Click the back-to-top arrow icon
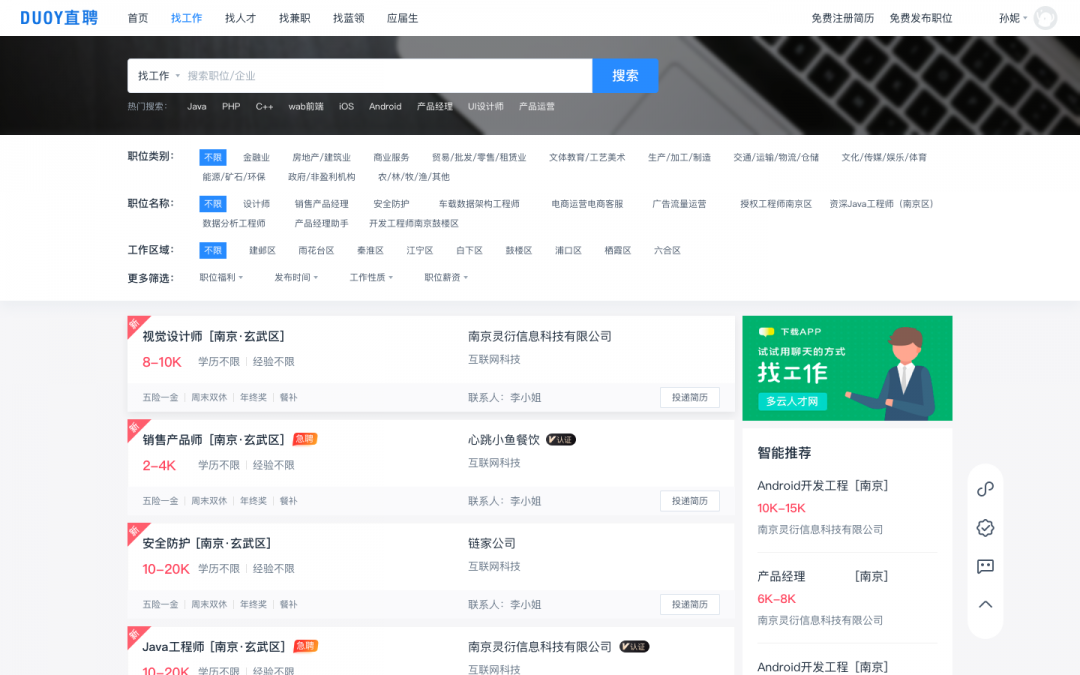This screenshot has width=1080, height=675. coord(985,604)
